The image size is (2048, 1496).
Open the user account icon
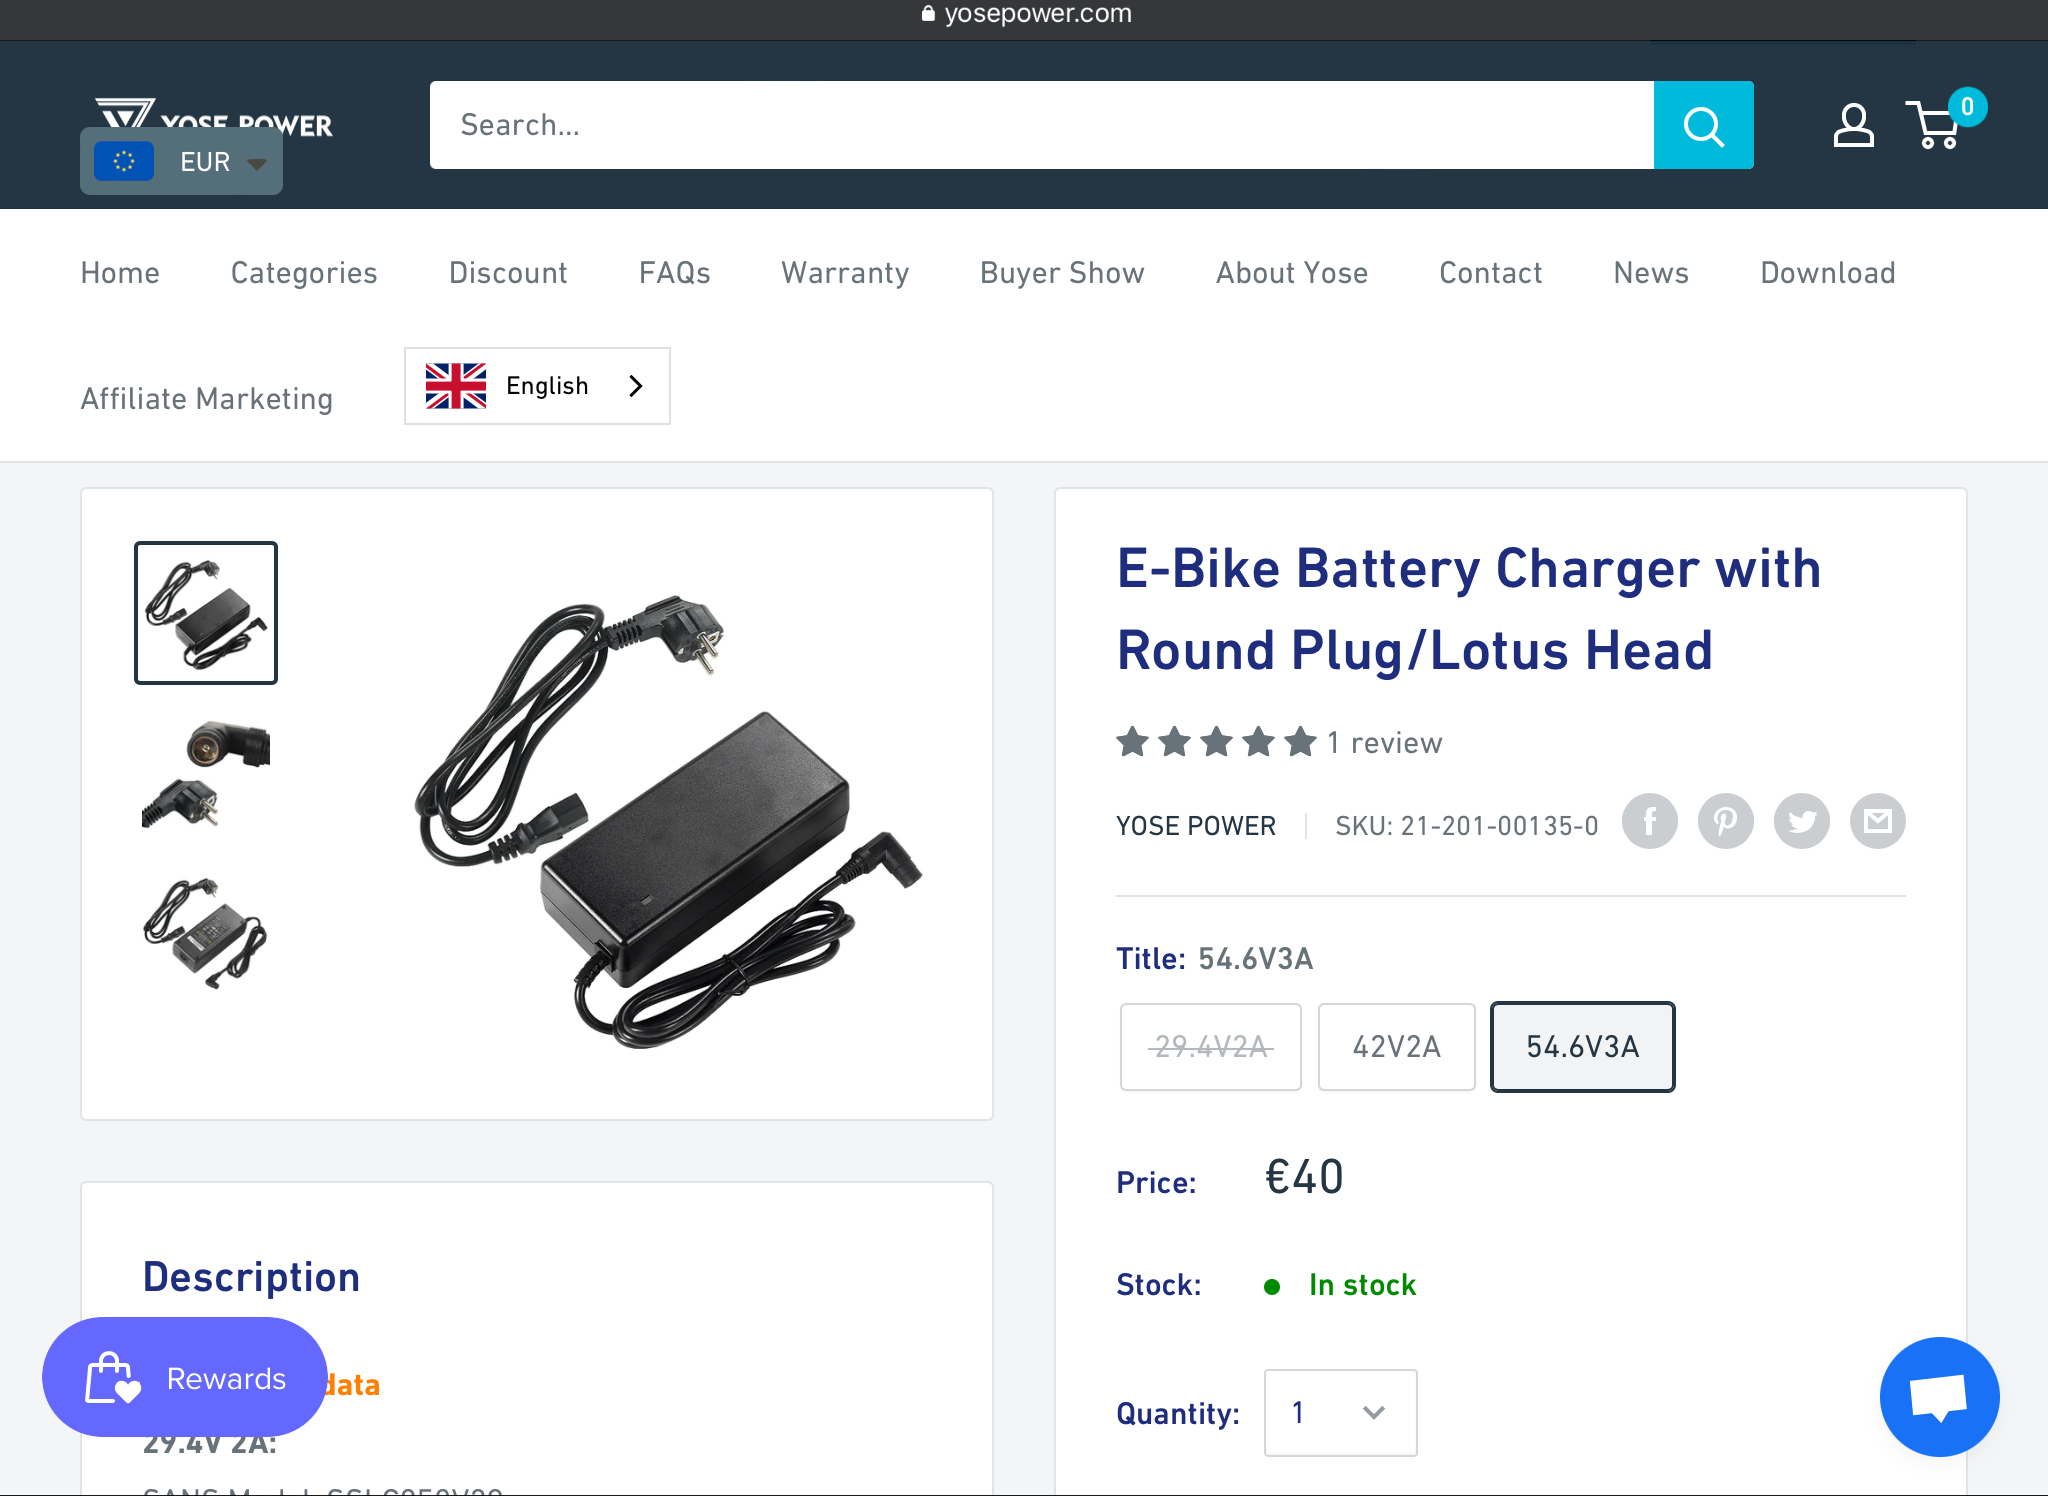point(1852,126)
